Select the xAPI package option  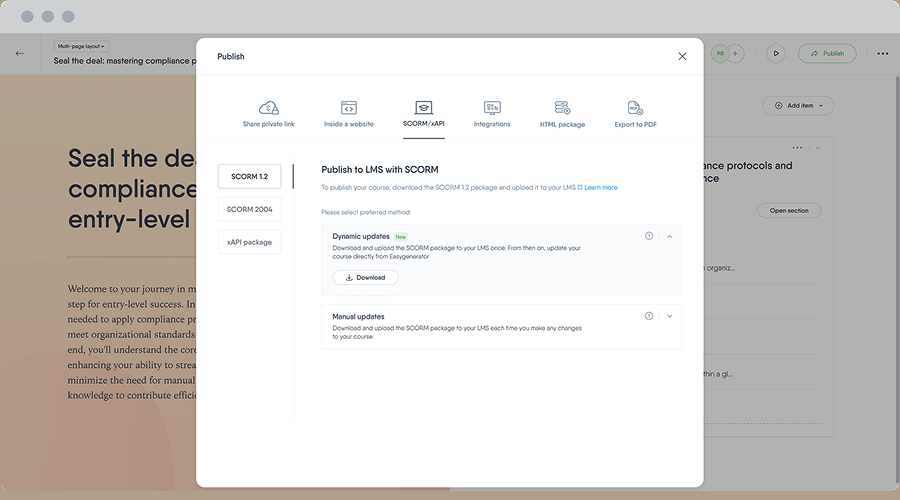(249, 242)
